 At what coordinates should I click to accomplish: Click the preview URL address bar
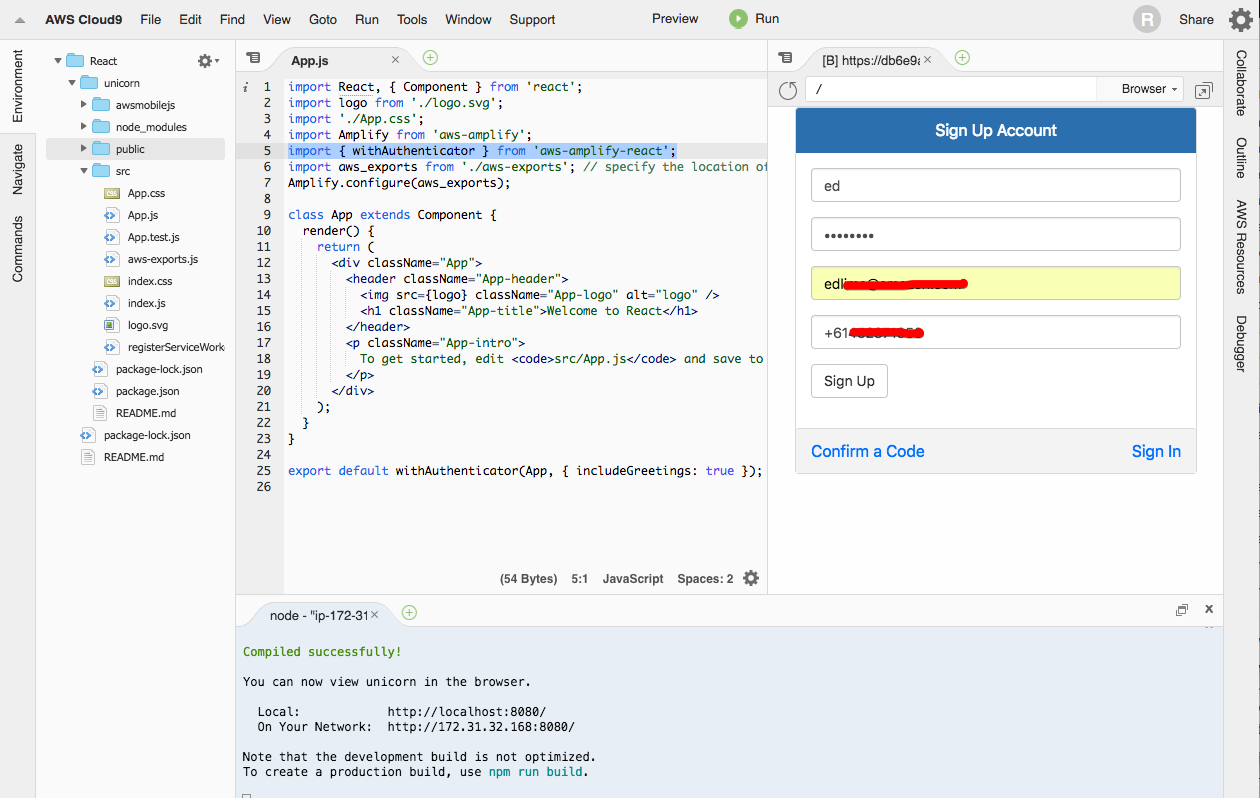coord(951,89)
